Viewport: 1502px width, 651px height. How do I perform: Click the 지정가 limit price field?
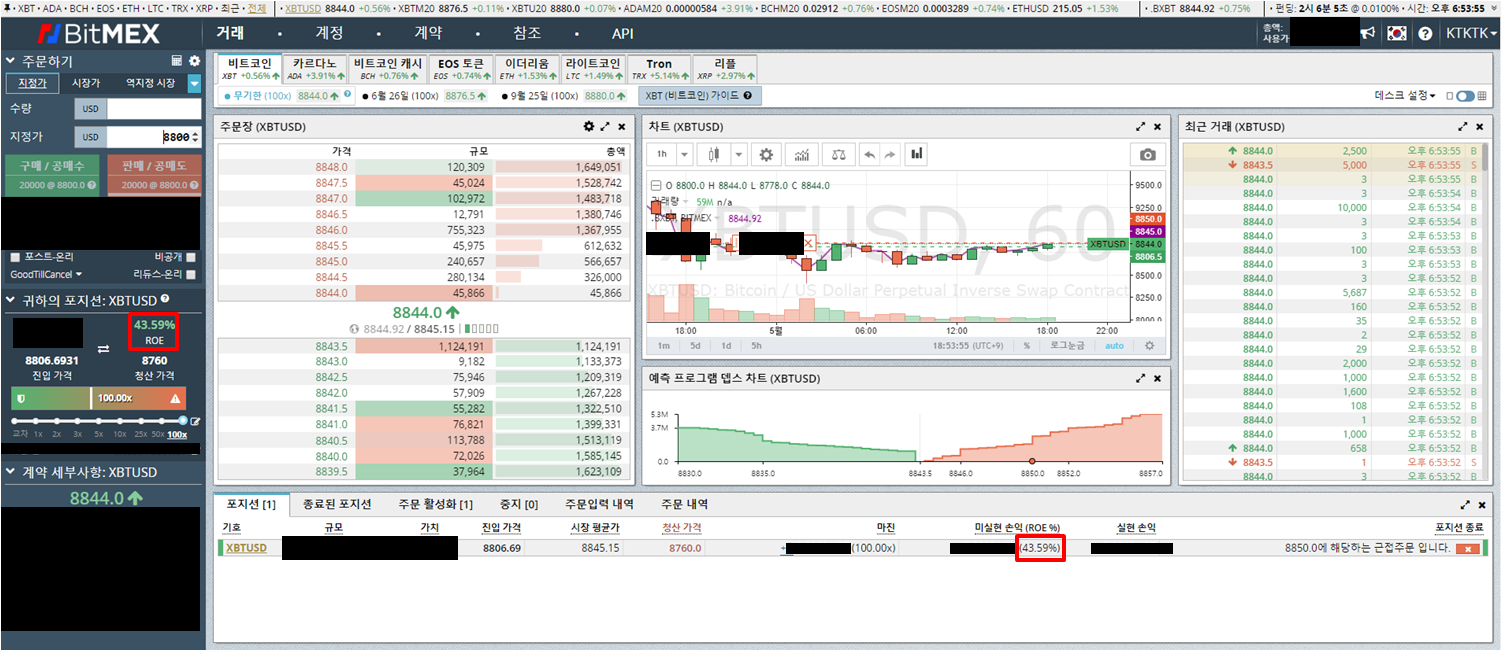[155, 137]
